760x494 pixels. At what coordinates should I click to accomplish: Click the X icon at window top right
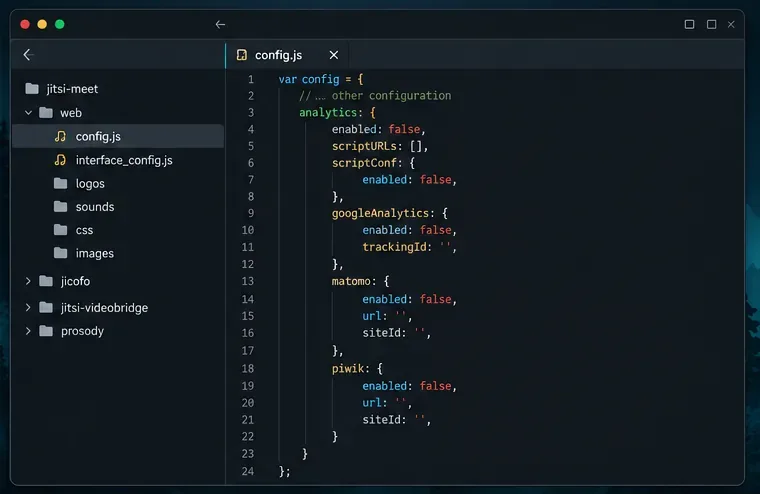(x=731, y=24)
